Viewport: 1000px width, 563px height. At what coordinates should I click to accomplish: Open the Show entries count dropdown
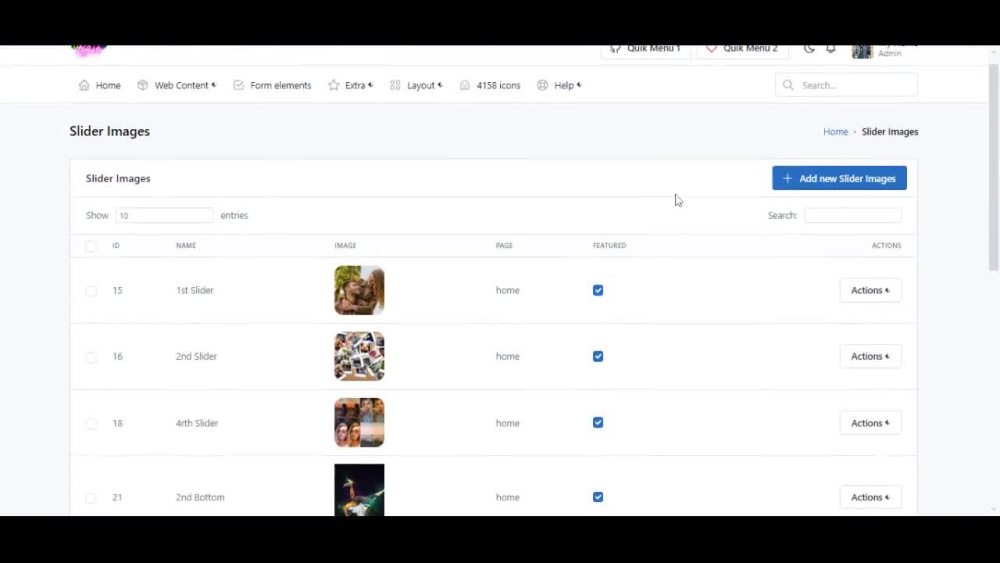point(165,216)
